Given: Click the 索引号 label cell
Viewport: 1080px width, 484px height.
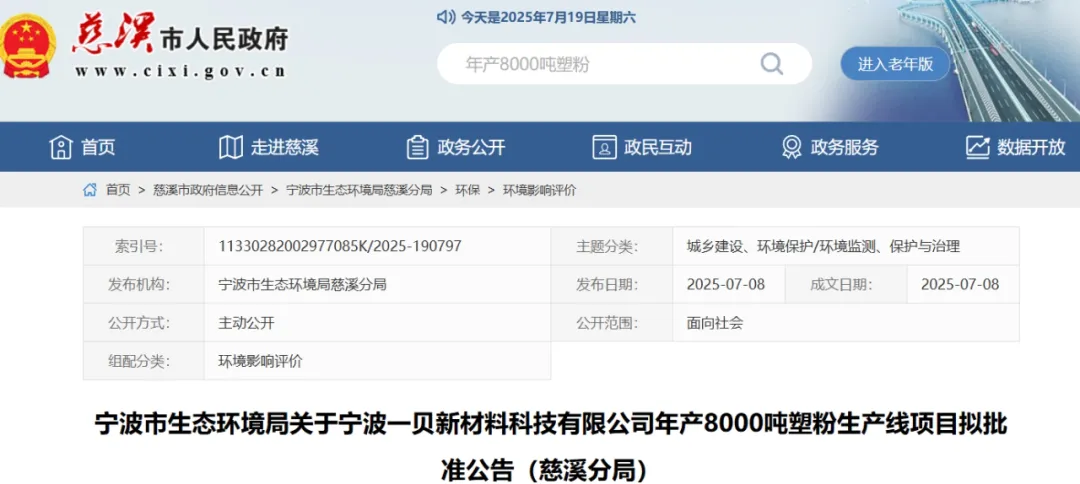Looking at the screenshot, I should [144, 246].
